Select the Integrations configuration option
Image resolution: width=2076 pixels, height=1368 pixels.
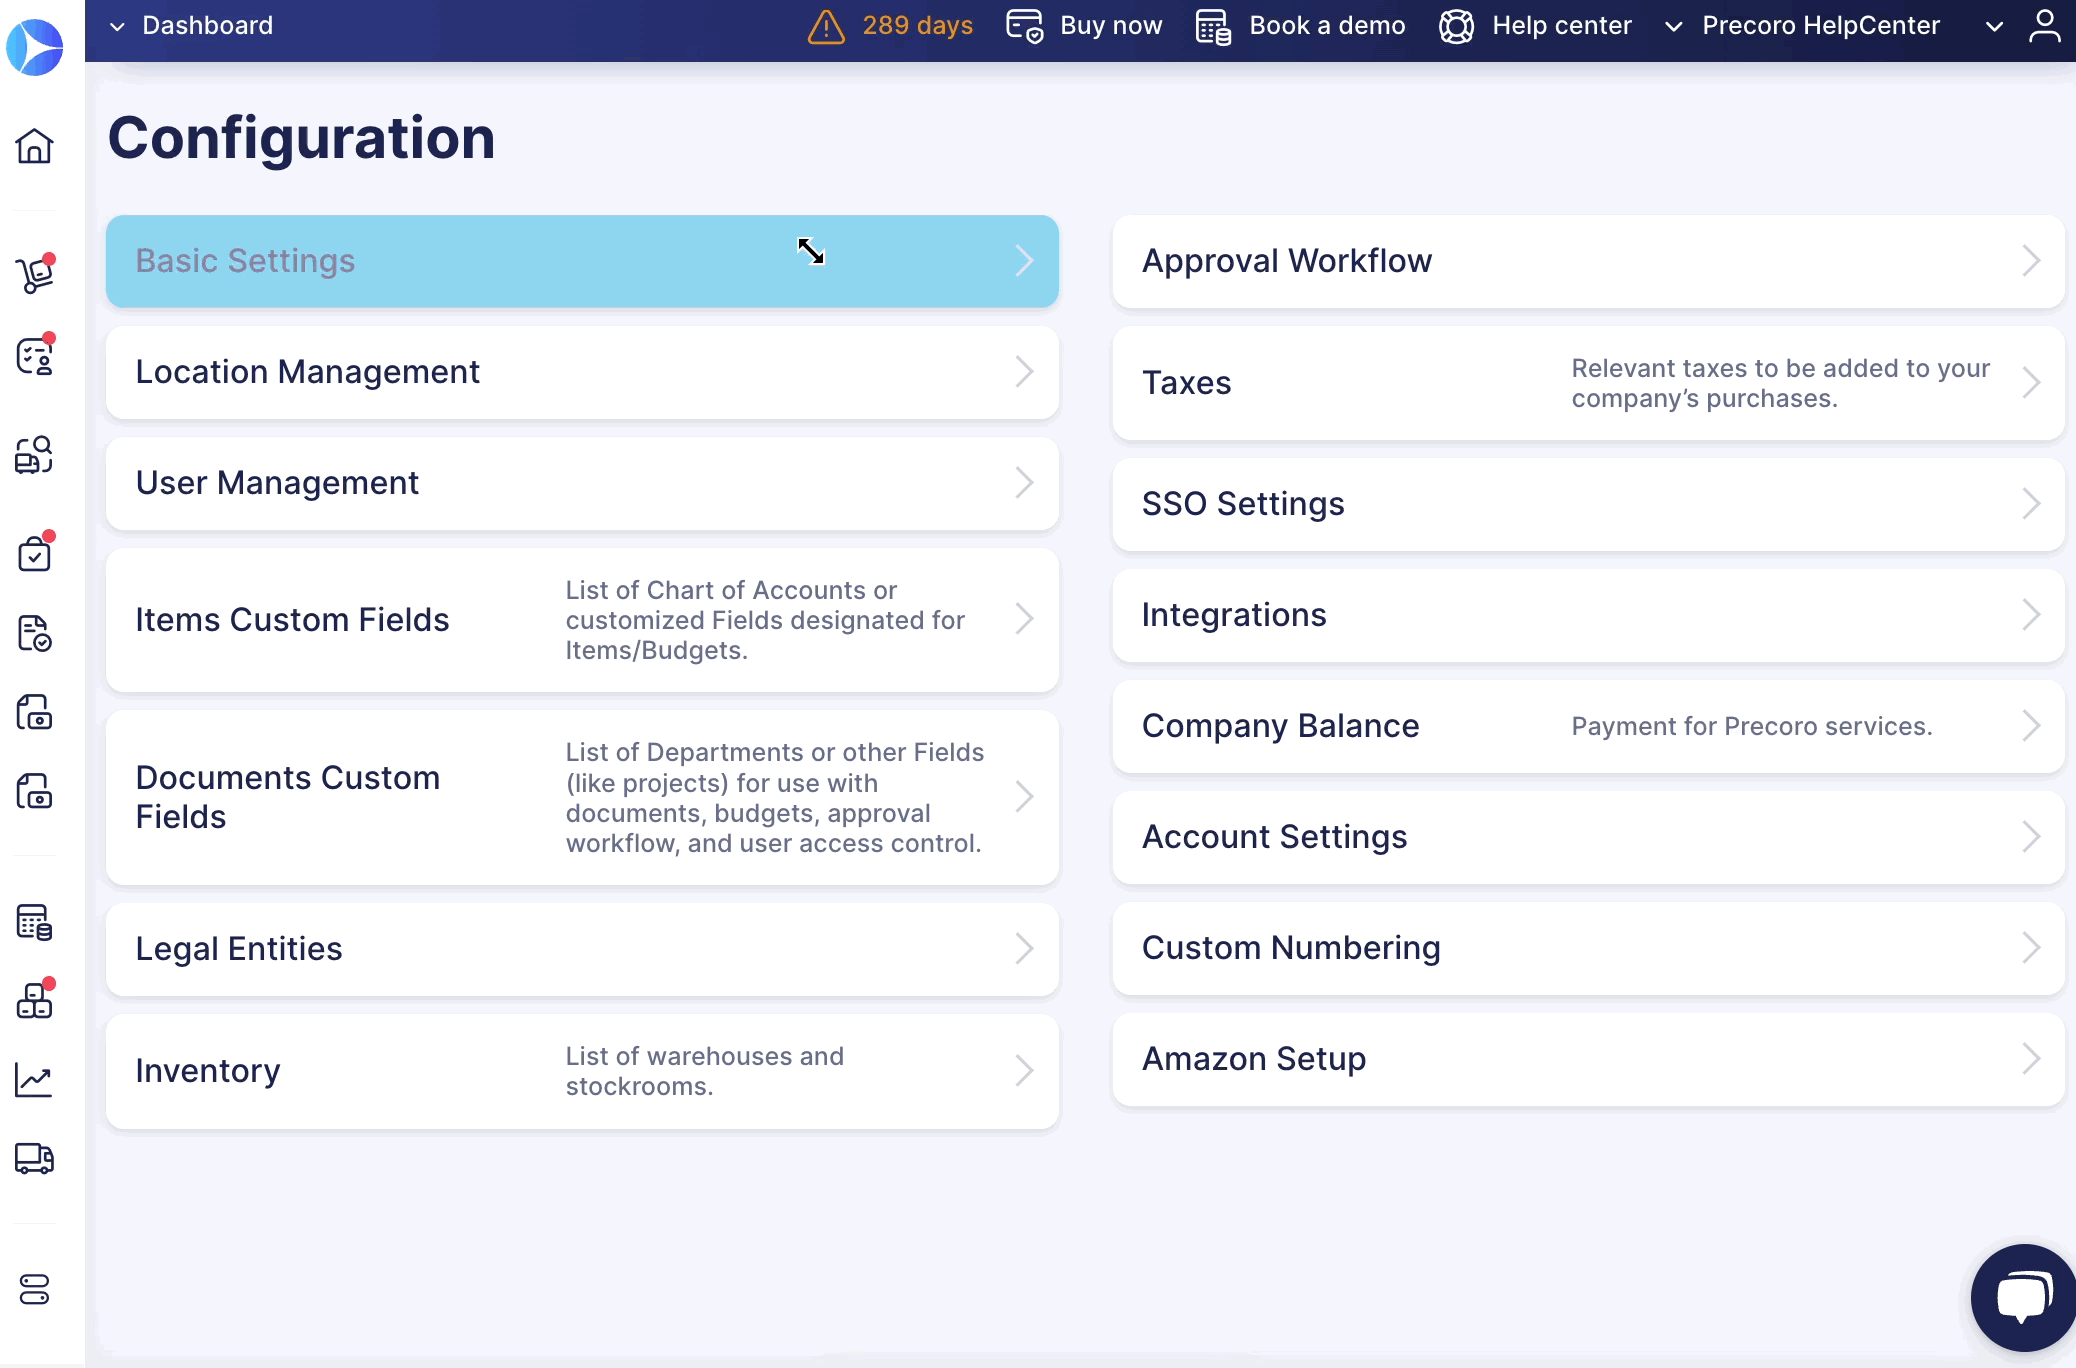click(1589, 614)
